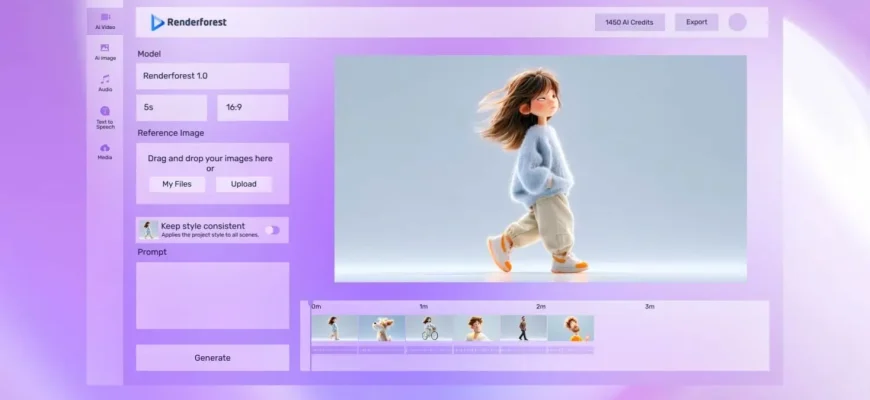
Task: Click the video preview of walking girl
Action: (x=540, y=169)
